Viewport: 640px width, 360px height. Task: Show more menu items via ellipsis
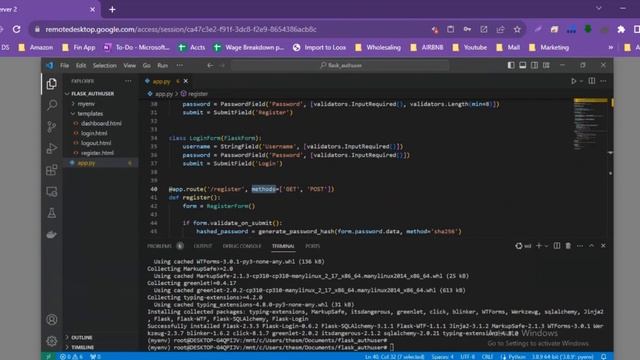180,65
